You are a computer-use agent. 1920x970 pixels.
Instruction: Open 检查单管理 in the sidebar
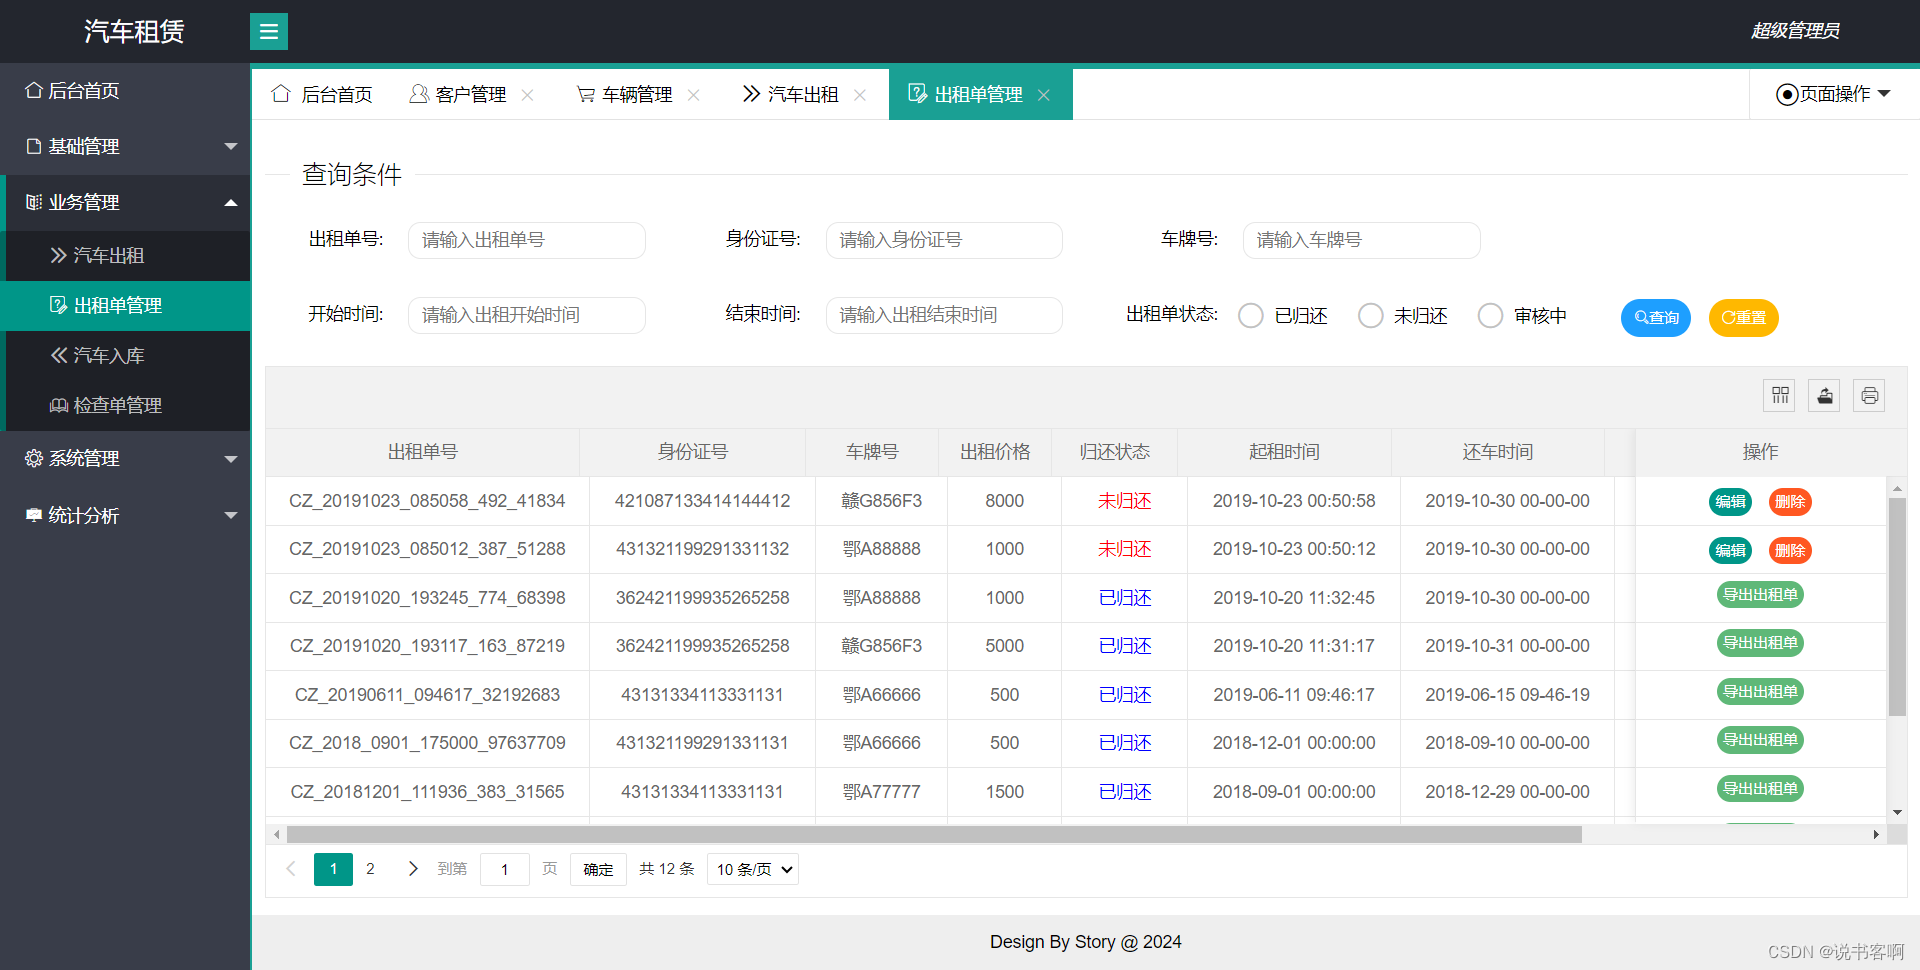[x=127, y=406]
